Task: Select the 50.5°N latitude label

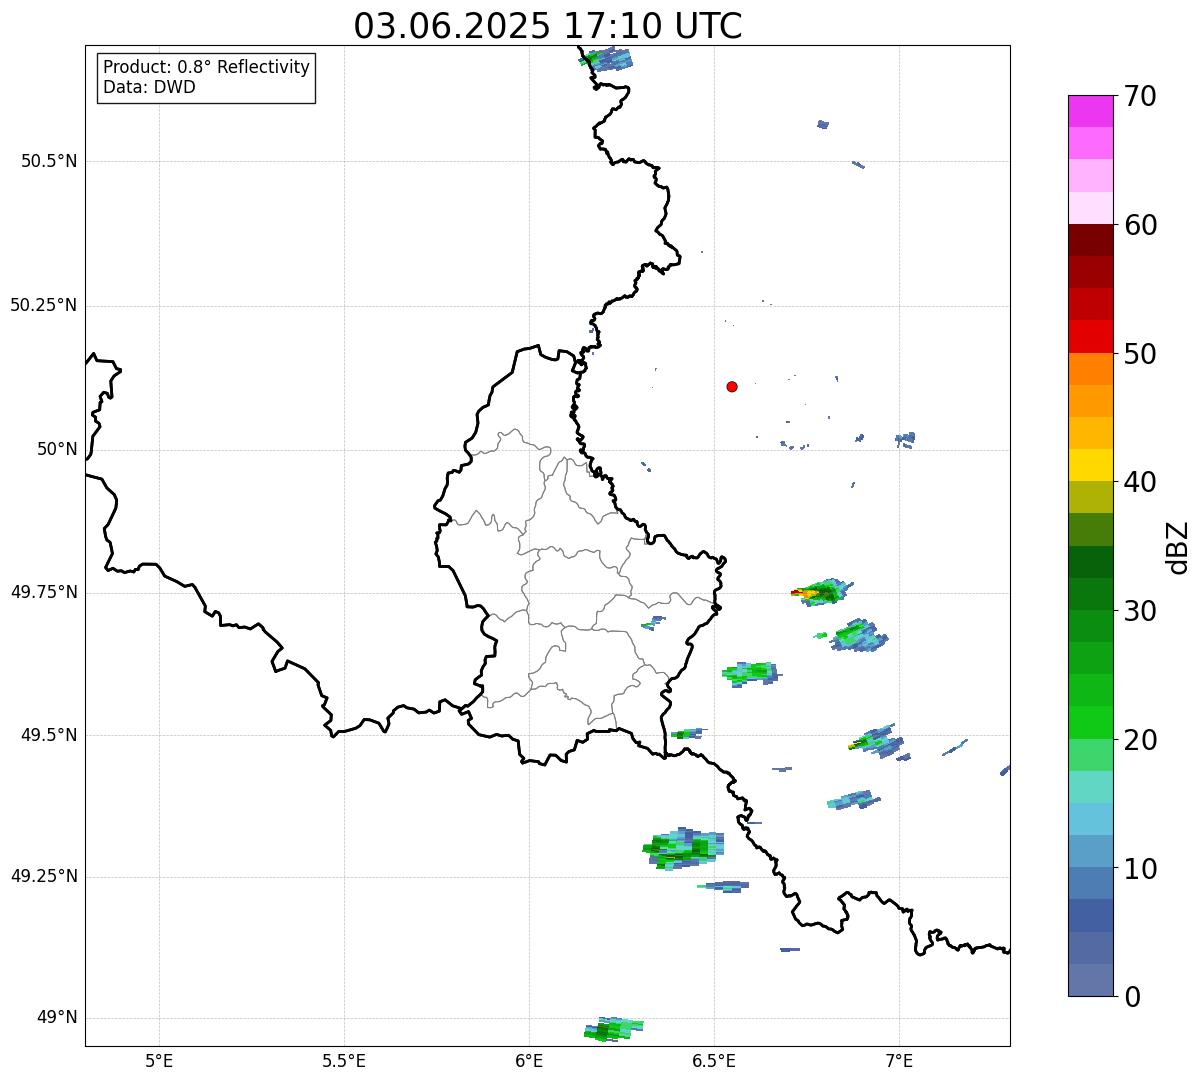Action: 49,161
